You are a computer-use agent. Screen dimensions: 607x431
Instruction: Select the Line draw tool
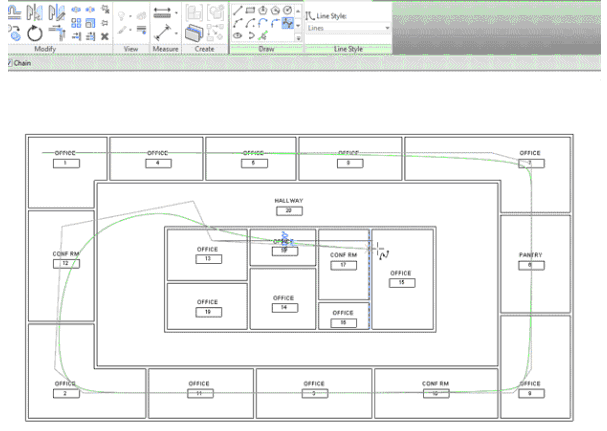(x=236, y=10)
